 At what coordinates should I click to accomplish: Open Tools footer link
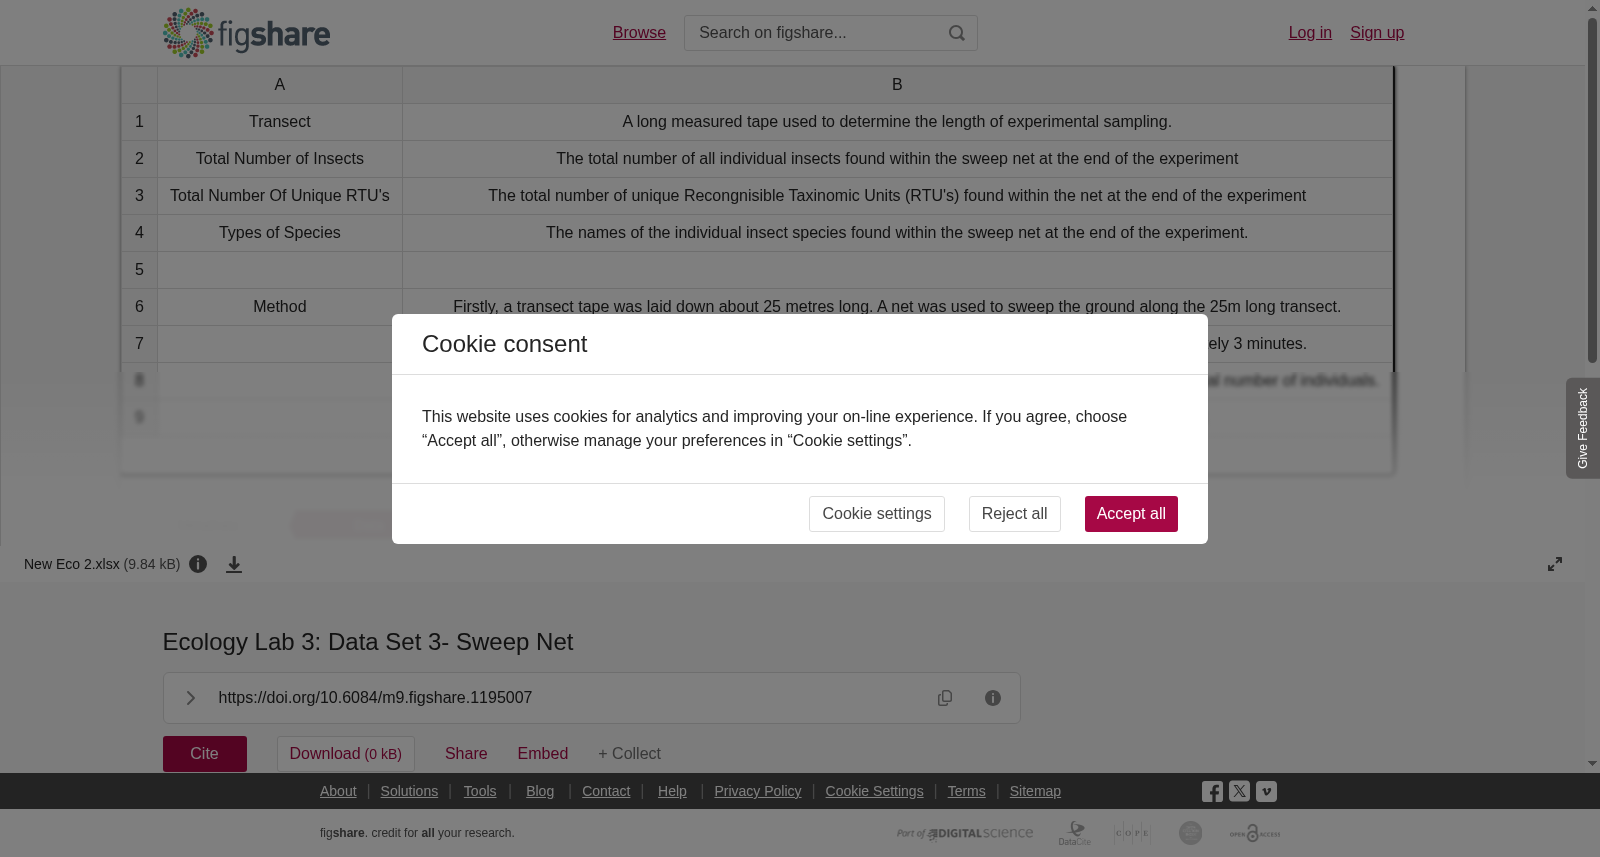tap(480, 791)
